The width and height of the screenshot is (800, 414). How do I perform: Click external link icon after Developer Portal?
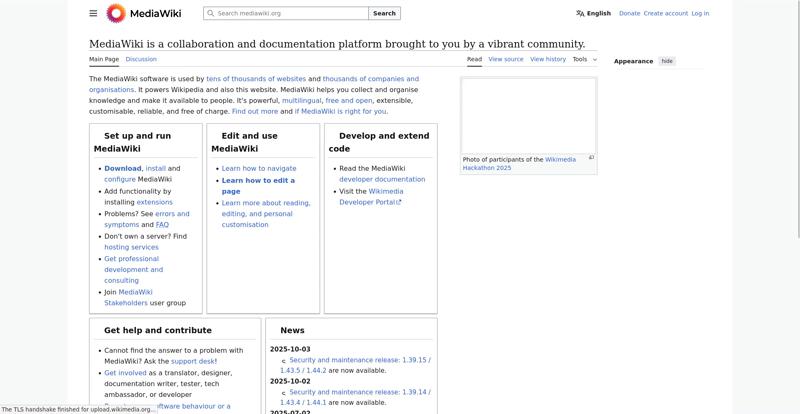click(x=400, y=202)
